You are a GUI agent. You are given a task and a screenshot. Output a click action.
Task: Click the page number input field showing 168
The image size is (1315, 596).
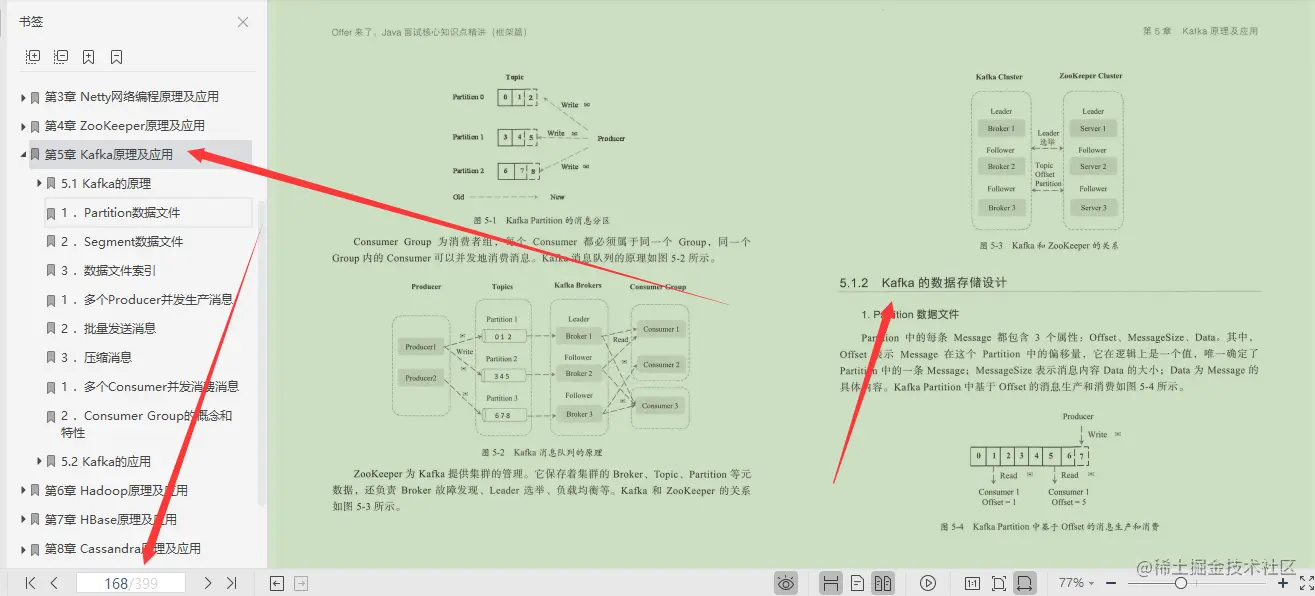click(x=130, y=583)
